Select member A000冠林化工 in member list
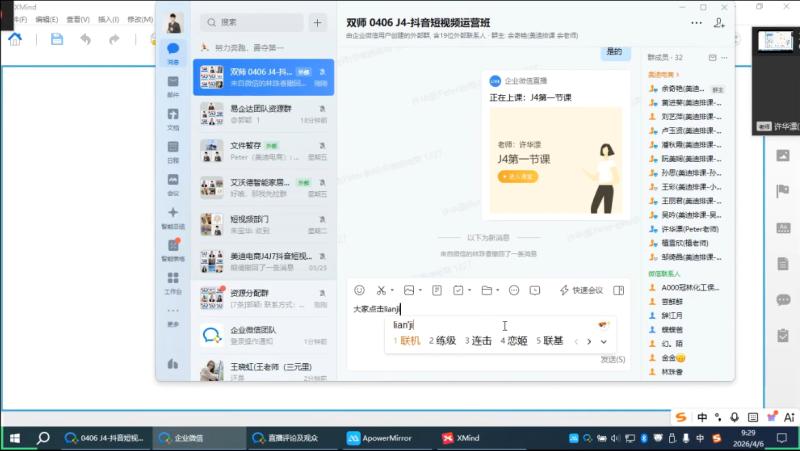 click(685, 288)
